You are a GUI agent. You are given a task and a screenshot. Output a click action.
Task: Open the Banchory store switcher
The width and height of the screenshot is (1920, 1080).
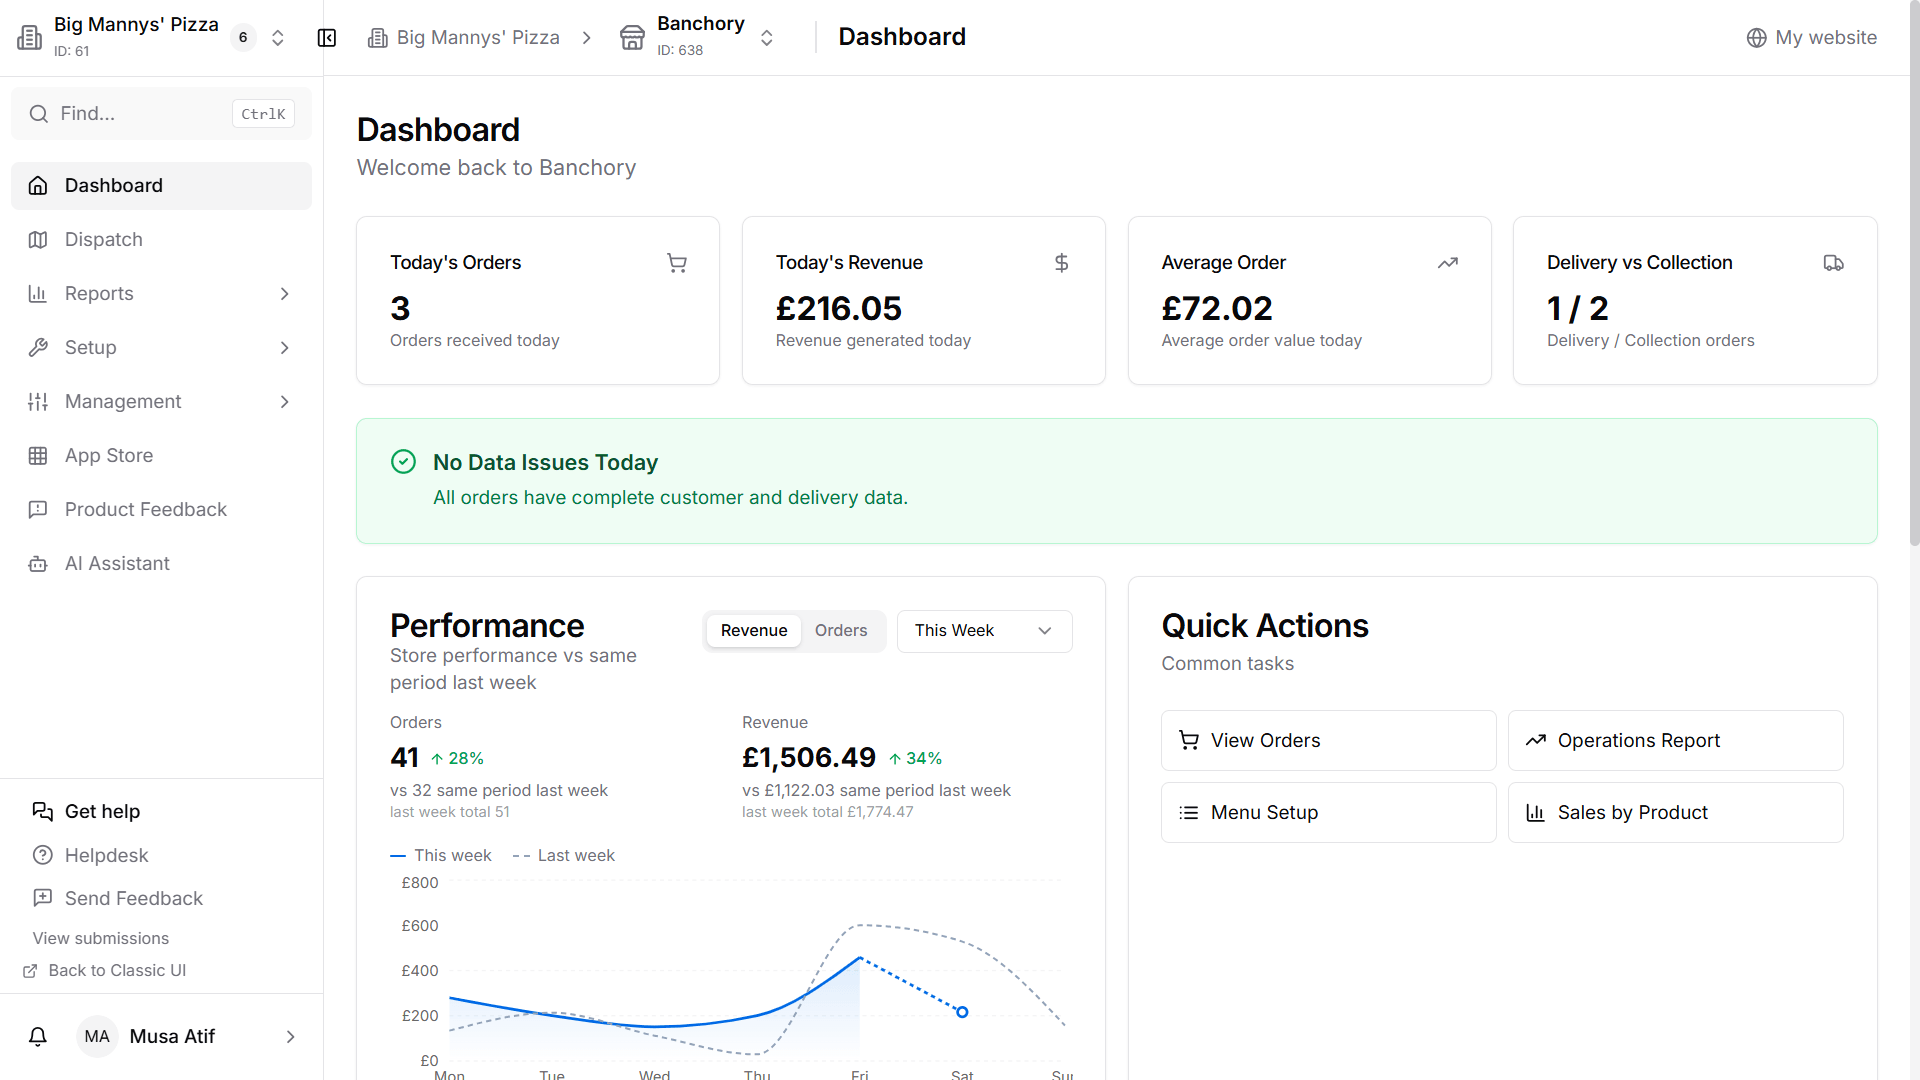click(x=767, y=38)
